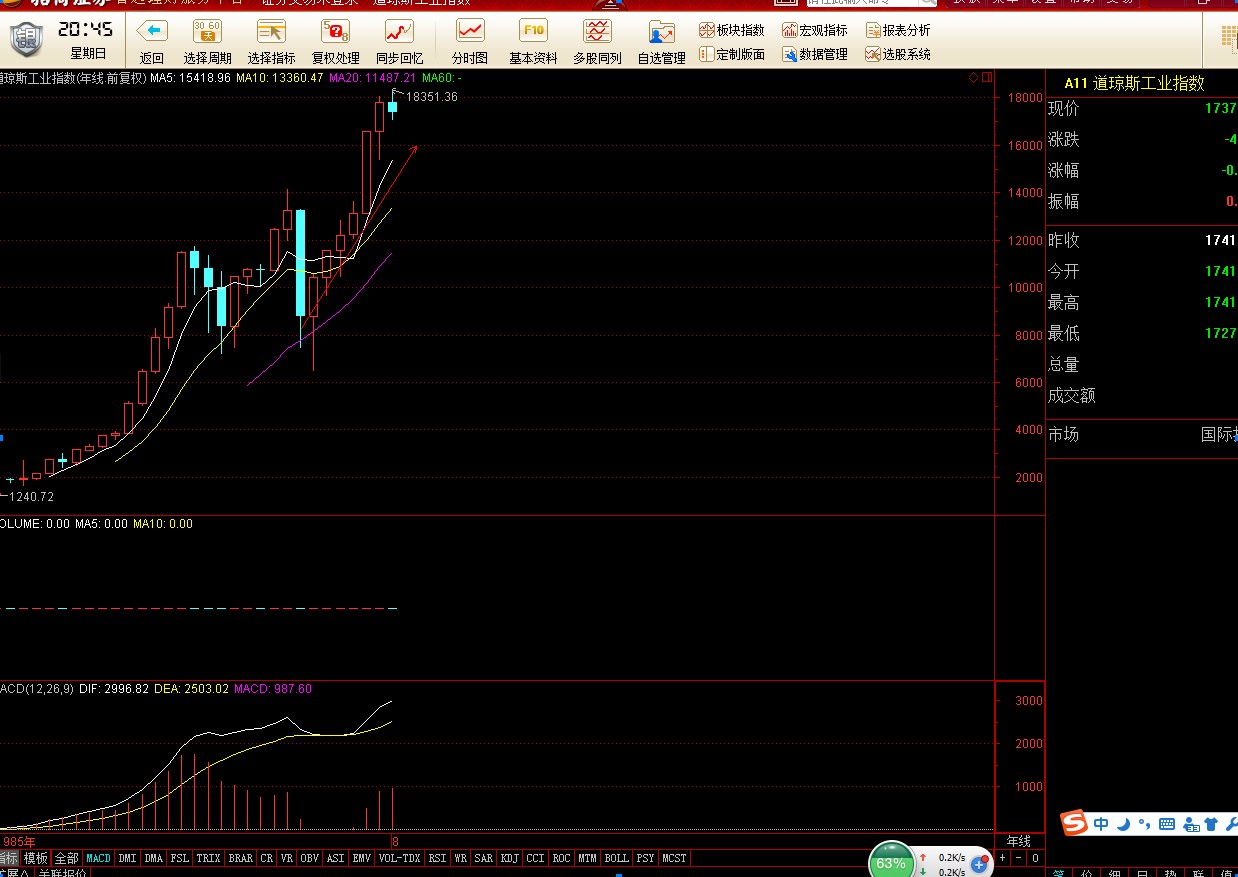Select the 指标 tab at bottom left

click(8, 858)
